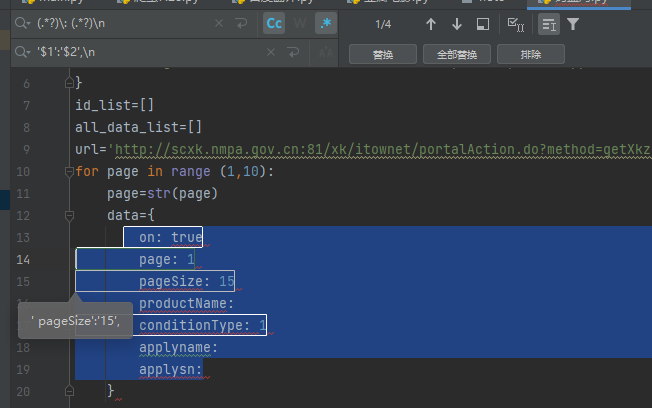Toggle Preserve Case (AA) option
Screen dimensions: 652x408
(x=326, y=52)
